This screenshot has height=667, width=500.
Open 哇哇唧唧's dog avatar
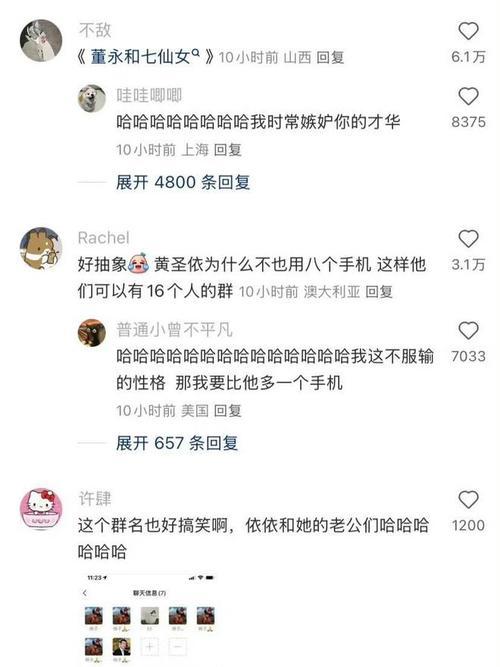(x=92, y=98)
